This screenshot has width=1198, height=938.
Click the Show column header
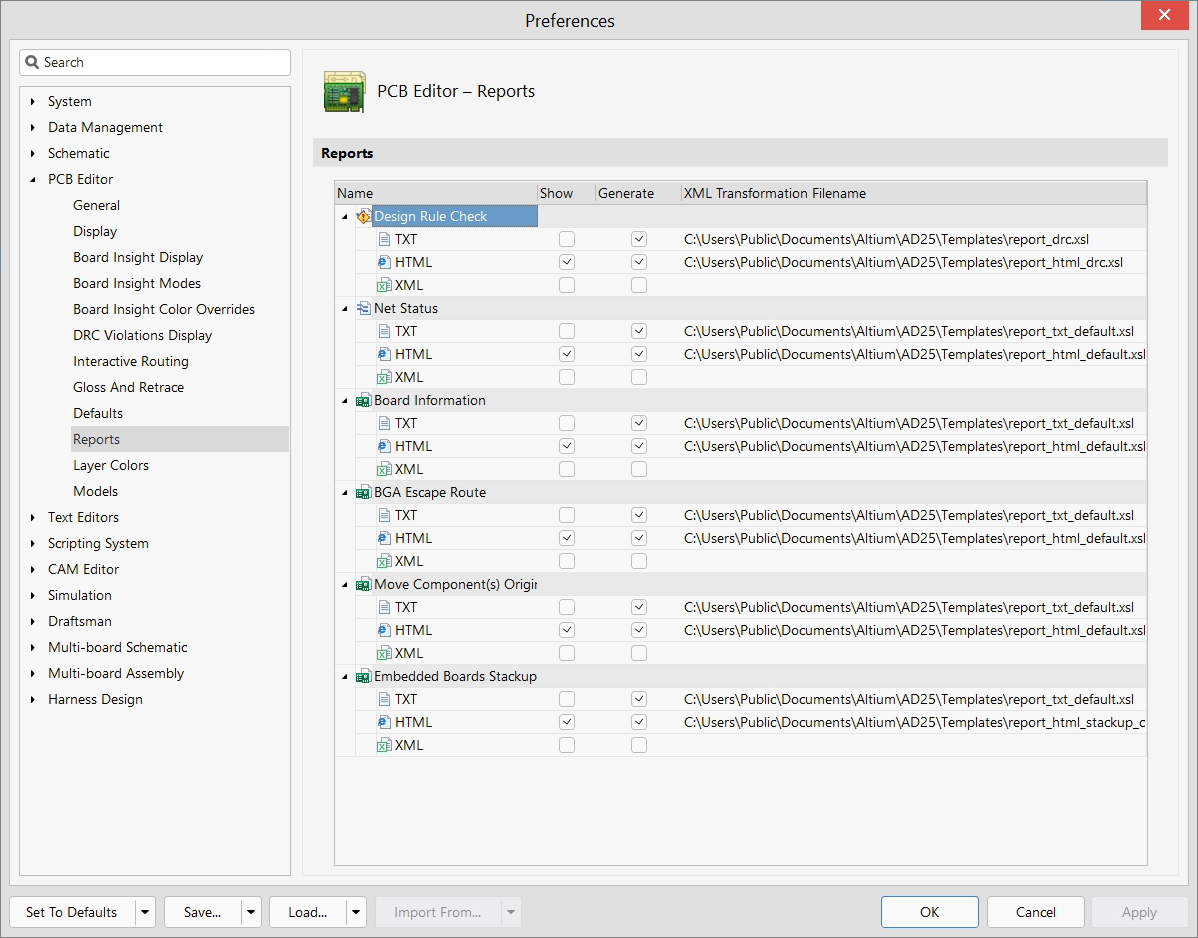pos(566,193)
